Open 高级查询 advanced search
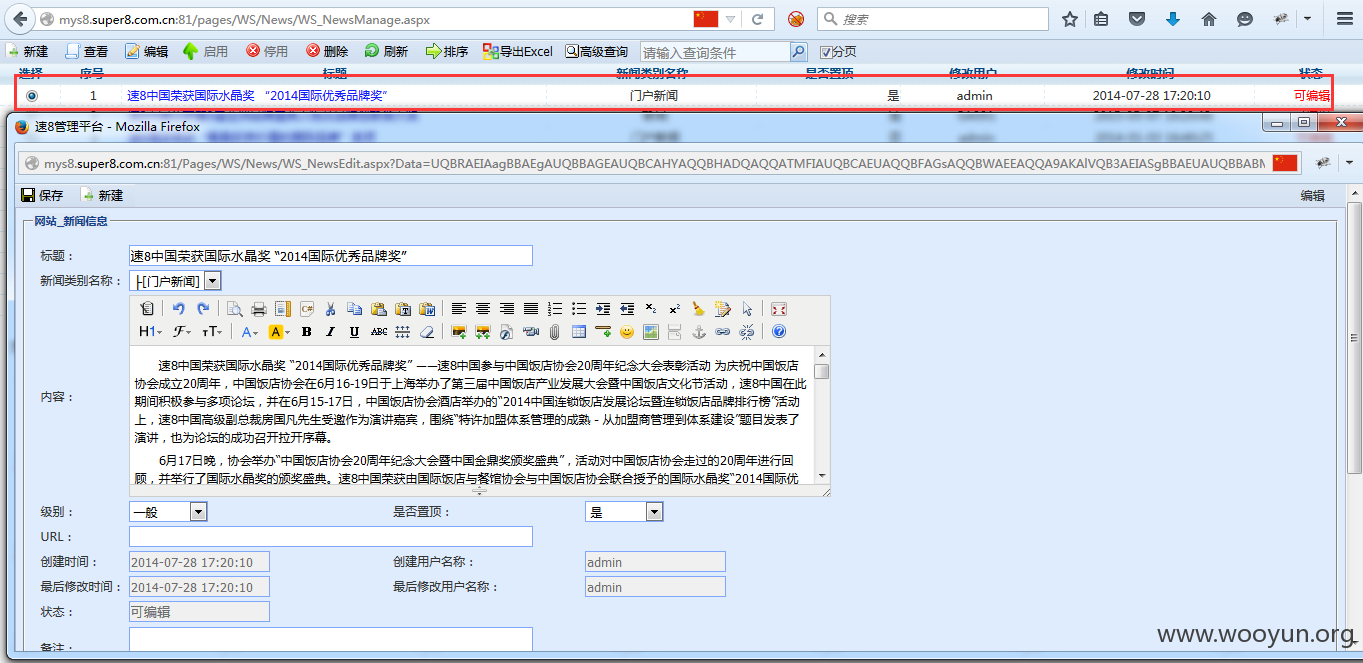The width and height of the screenshot is (1363, 663). (597, 52)
